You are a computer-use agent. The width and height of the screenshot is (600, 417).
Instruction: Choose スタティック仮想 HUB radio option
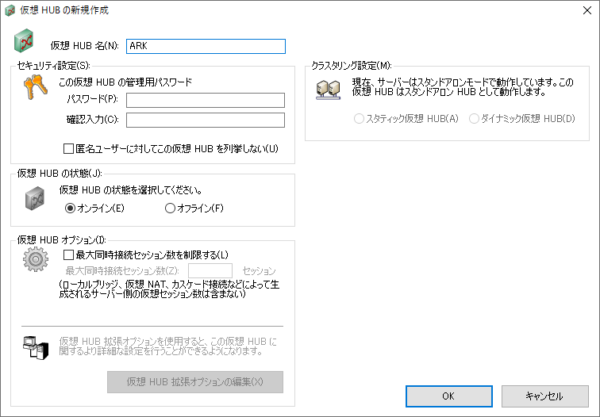360,119
